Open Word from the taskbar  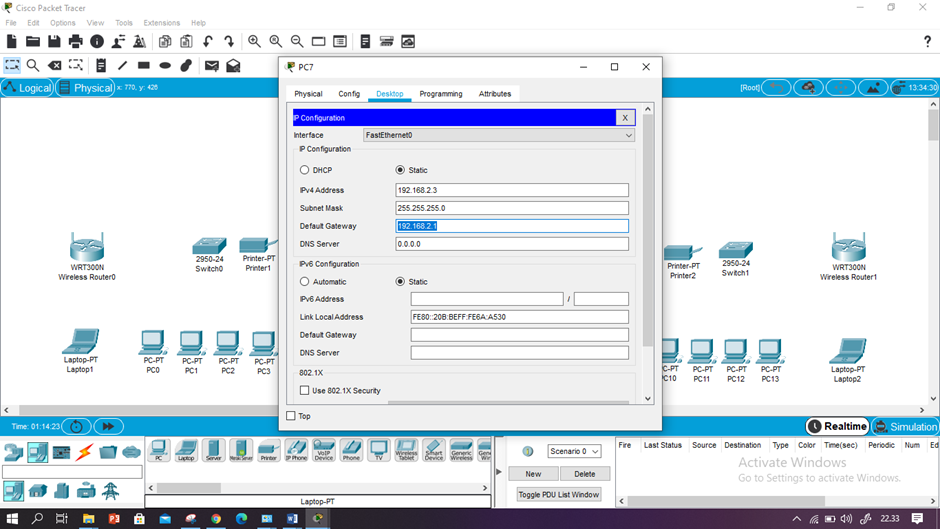click(x=293, y=518)
